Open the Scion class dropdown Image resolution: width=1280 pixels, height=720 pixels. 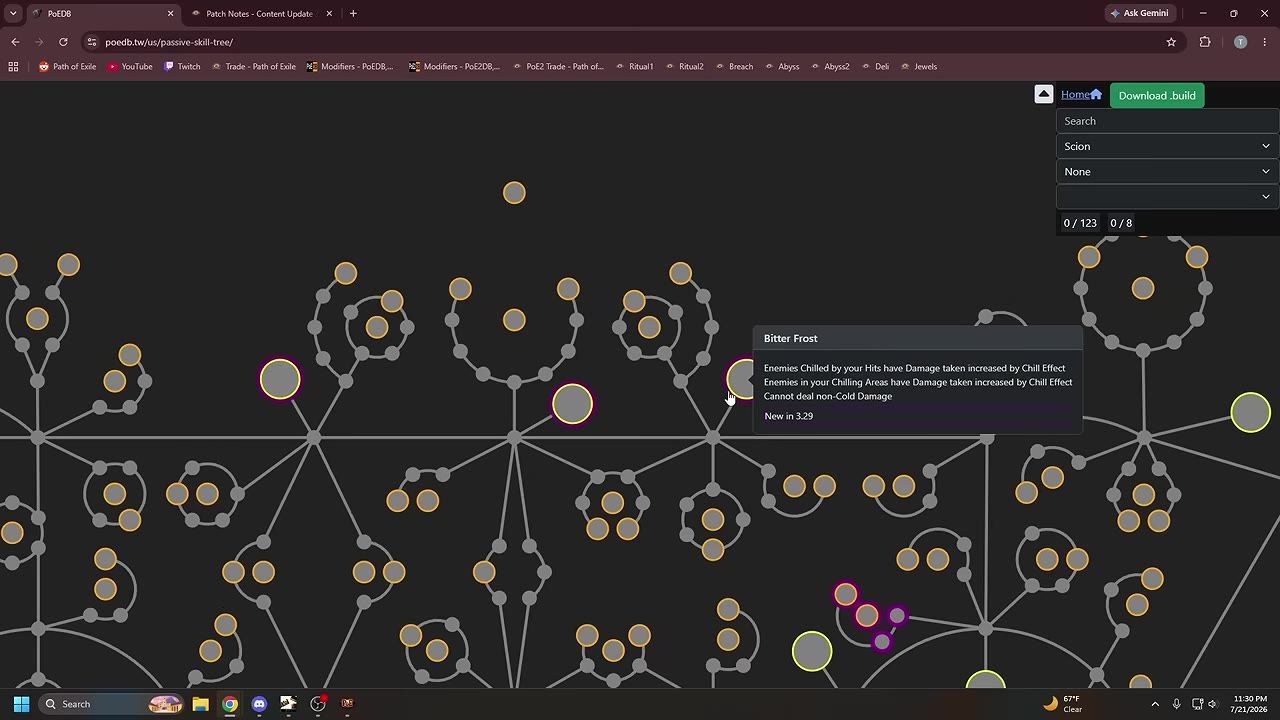(x=1167, y=146)
